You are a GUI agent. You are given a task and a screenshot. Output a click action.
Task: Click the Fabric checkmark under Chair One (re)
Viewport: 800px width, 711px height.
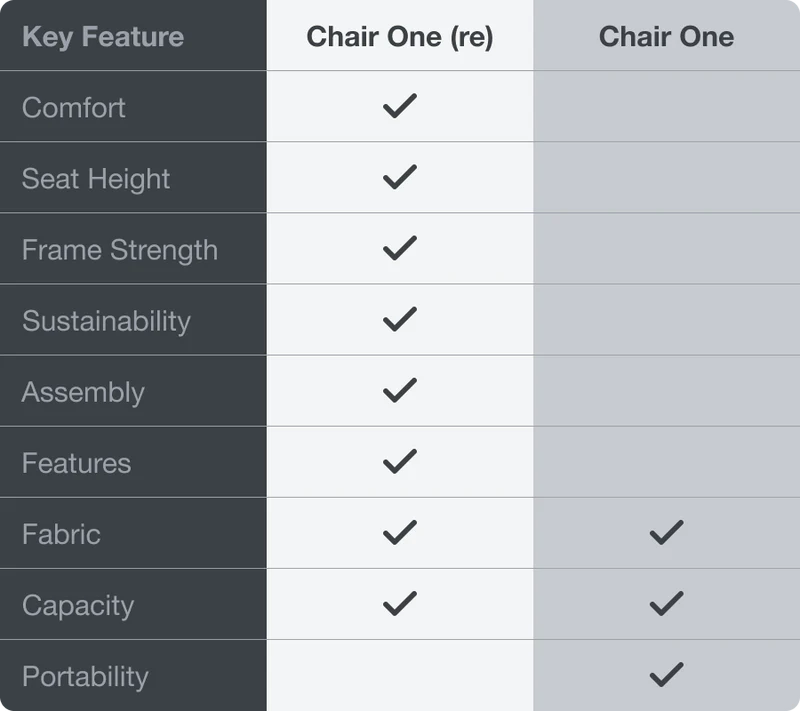pyautogui.click(x=399, y=533)
